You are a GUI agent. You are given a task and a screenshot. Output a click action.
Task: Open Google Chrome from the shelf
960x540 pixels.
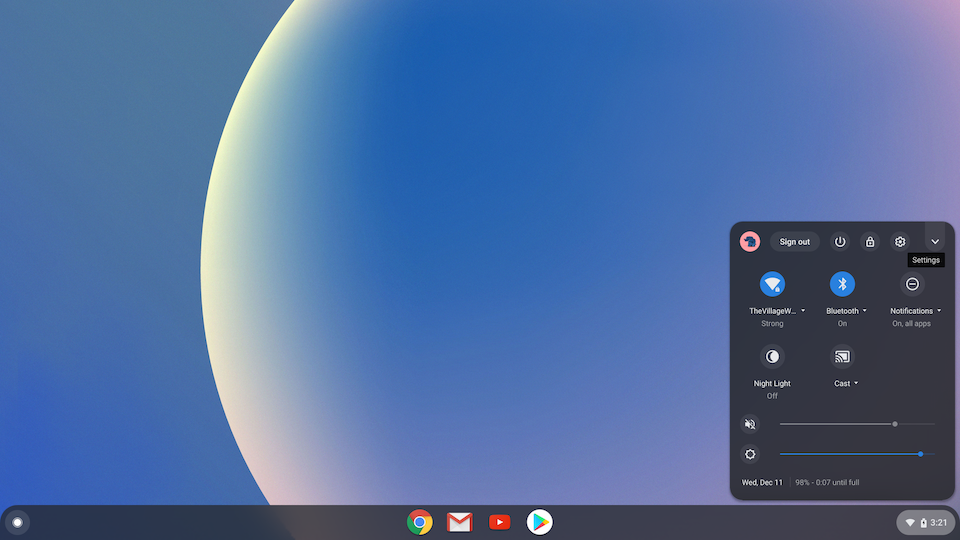point(419,522)
